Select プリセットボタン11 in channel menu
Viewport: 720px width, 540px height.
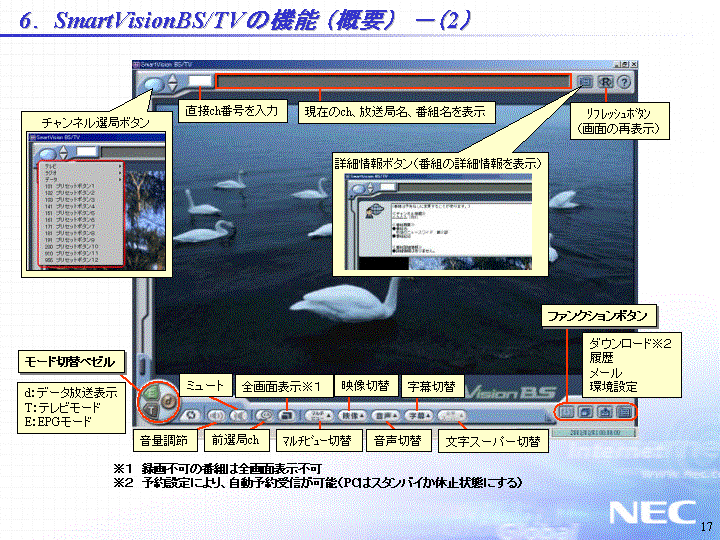82,253
